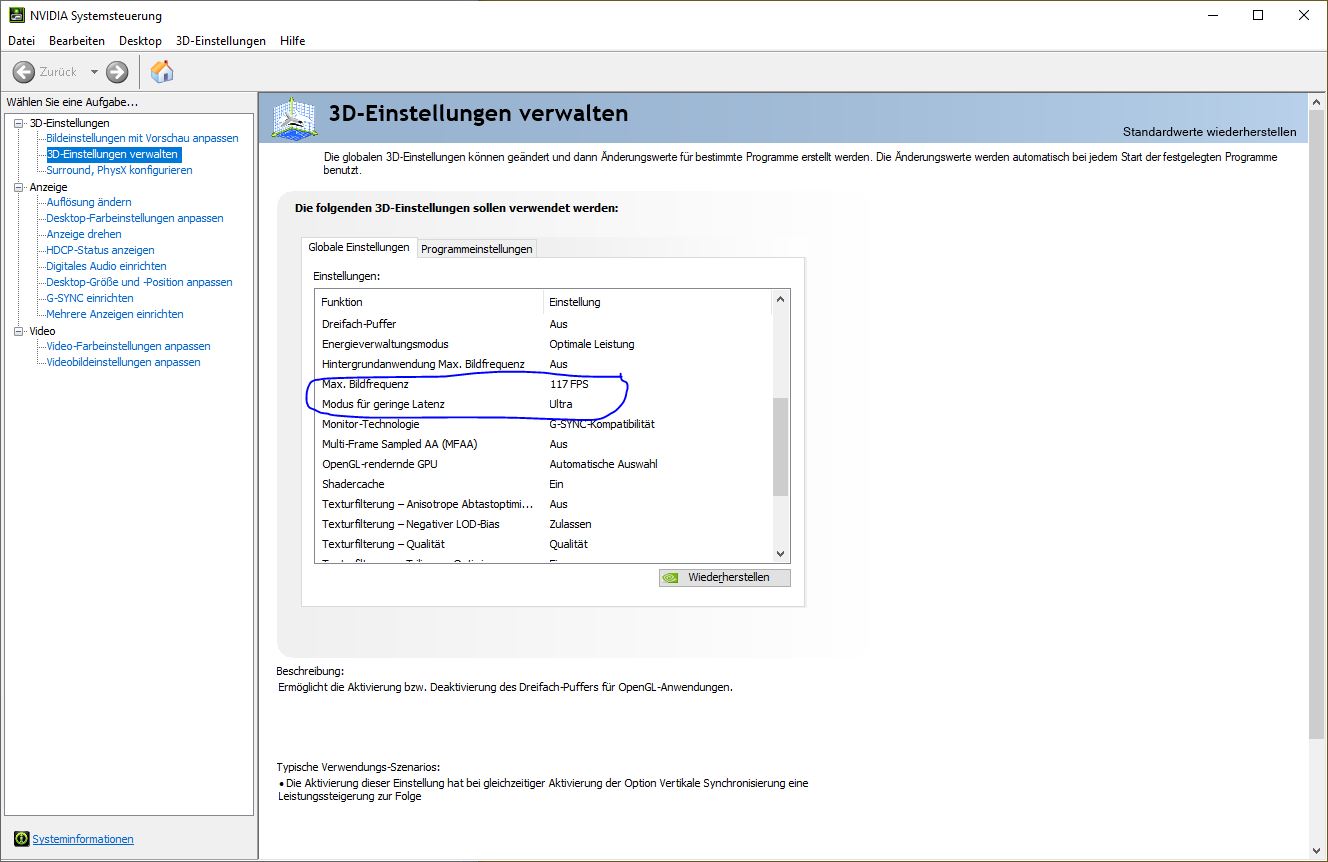Open Auflösung ändern
This screenshot has width=1328, height=862.
89,202
